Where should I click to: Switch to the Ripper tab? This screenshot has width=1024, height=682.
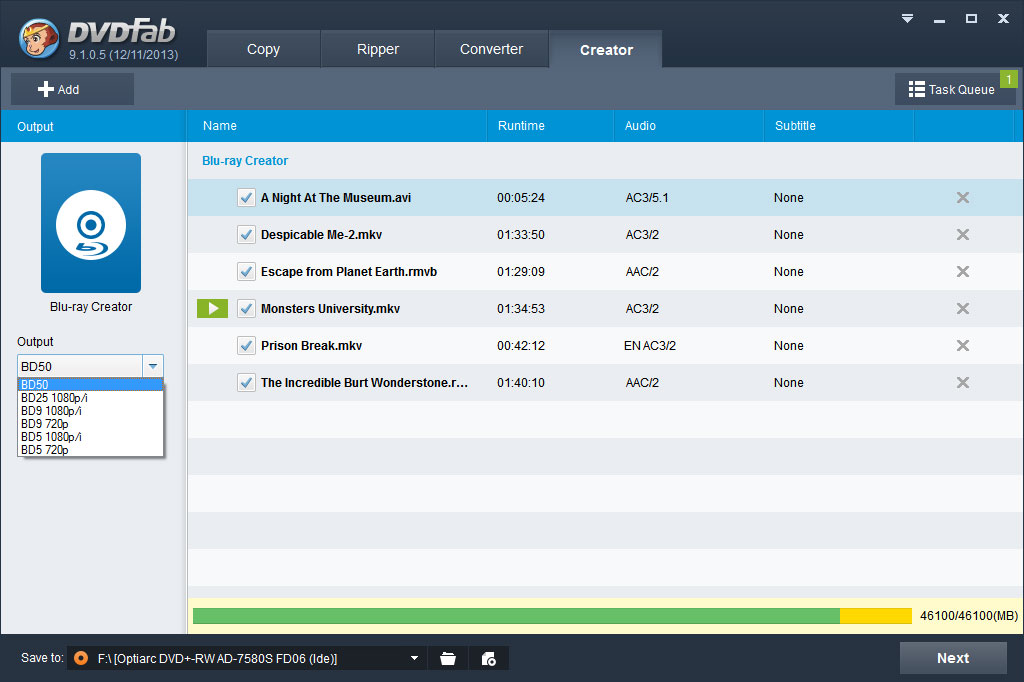click(377, 49)
